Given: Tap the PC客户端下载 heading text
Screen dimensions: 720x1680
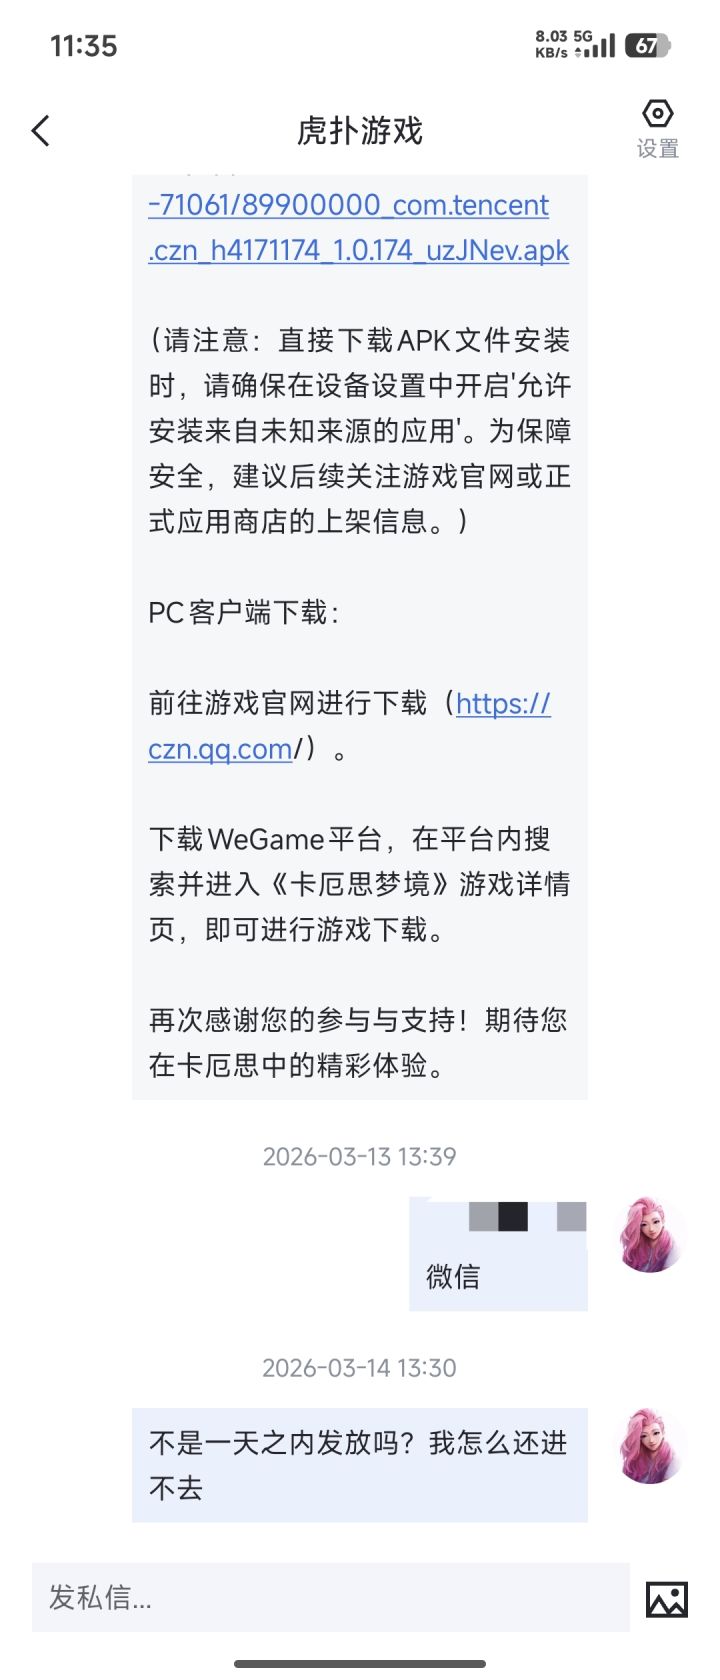Looking at the screenshot, I should [x=243, y=612].
